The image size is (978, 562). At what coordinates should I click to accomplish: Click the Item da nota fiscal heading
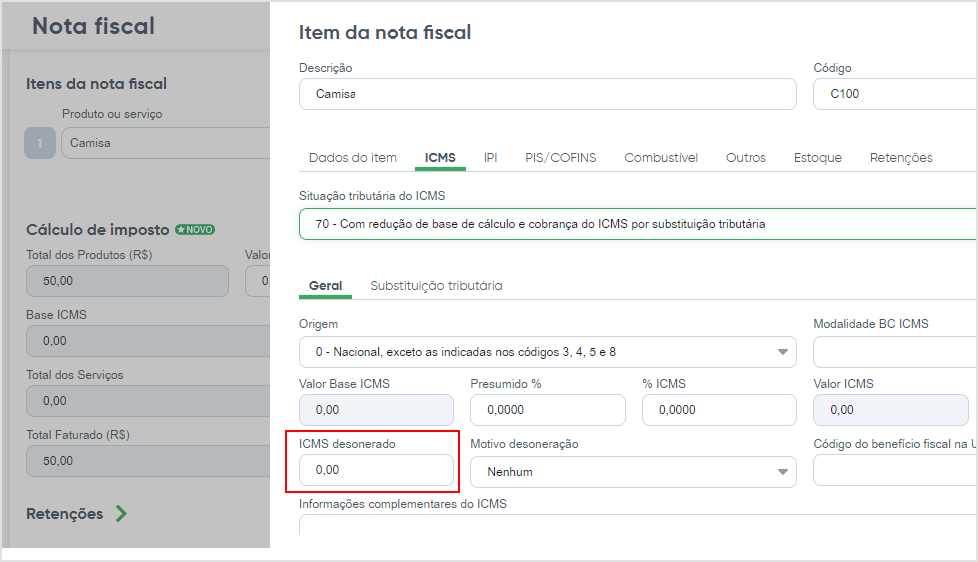pos(385,32)
